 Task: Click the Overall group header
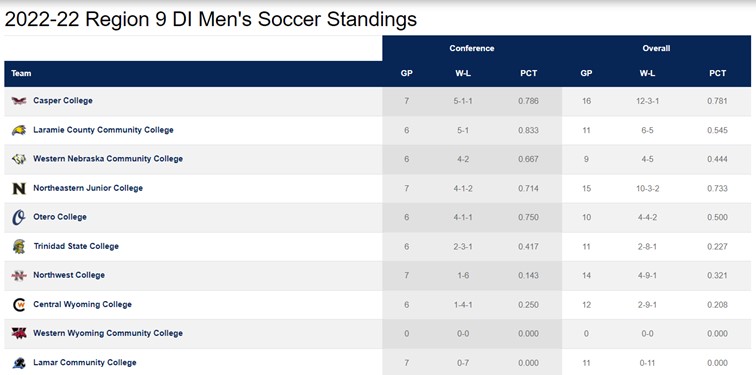[656, 48]
